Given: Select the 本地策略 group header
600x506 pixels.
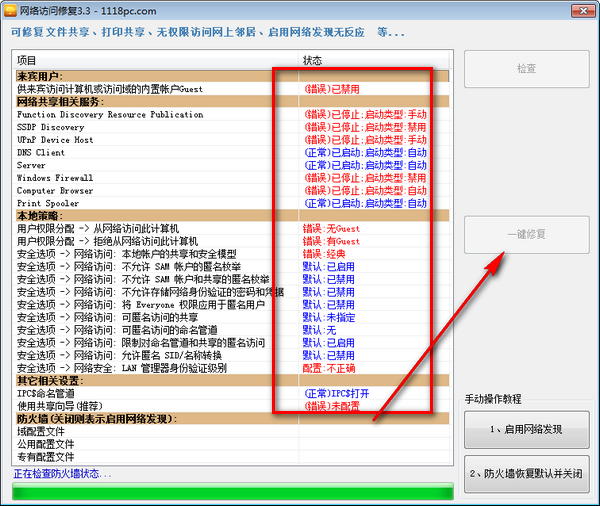Looking at the screenshot, I should pyautogui.click(x=232, y=215).
